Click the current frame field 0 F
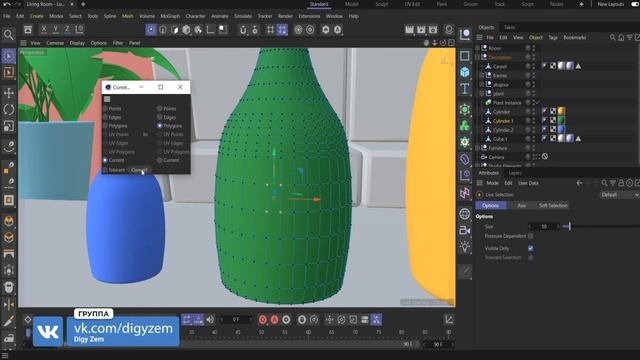 (x=236, y=320)
